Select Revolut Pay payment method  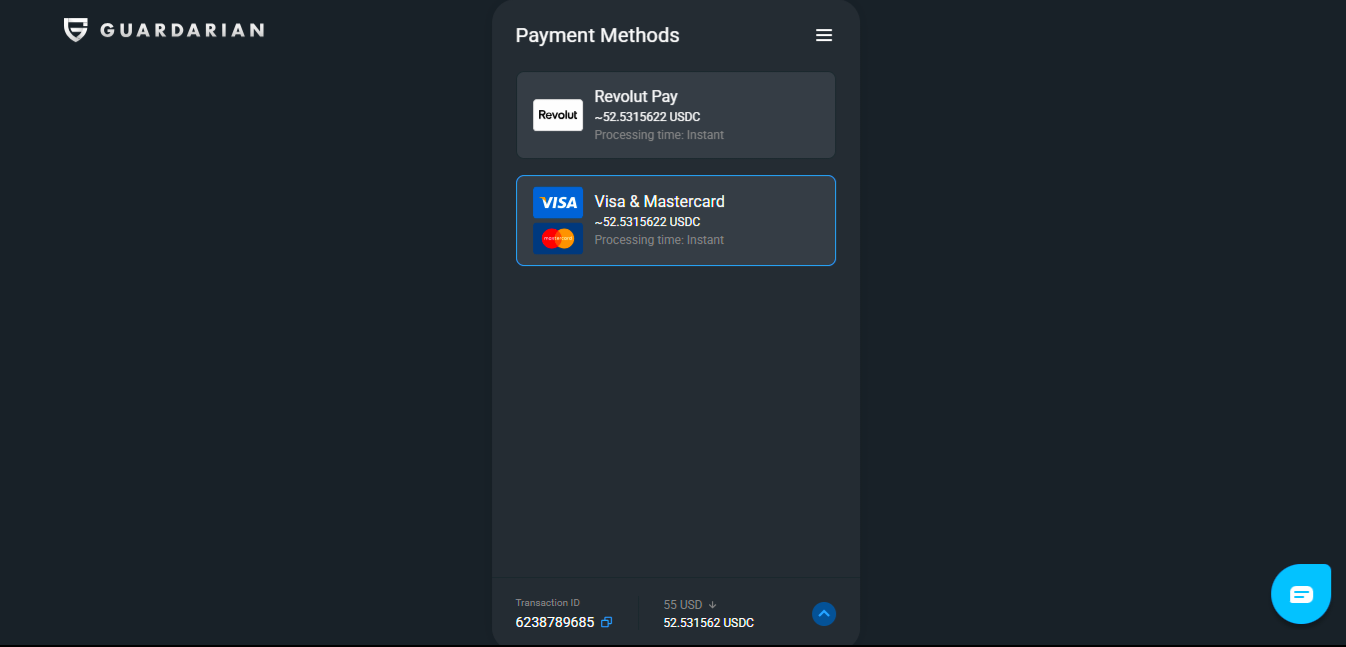point(676,115)
